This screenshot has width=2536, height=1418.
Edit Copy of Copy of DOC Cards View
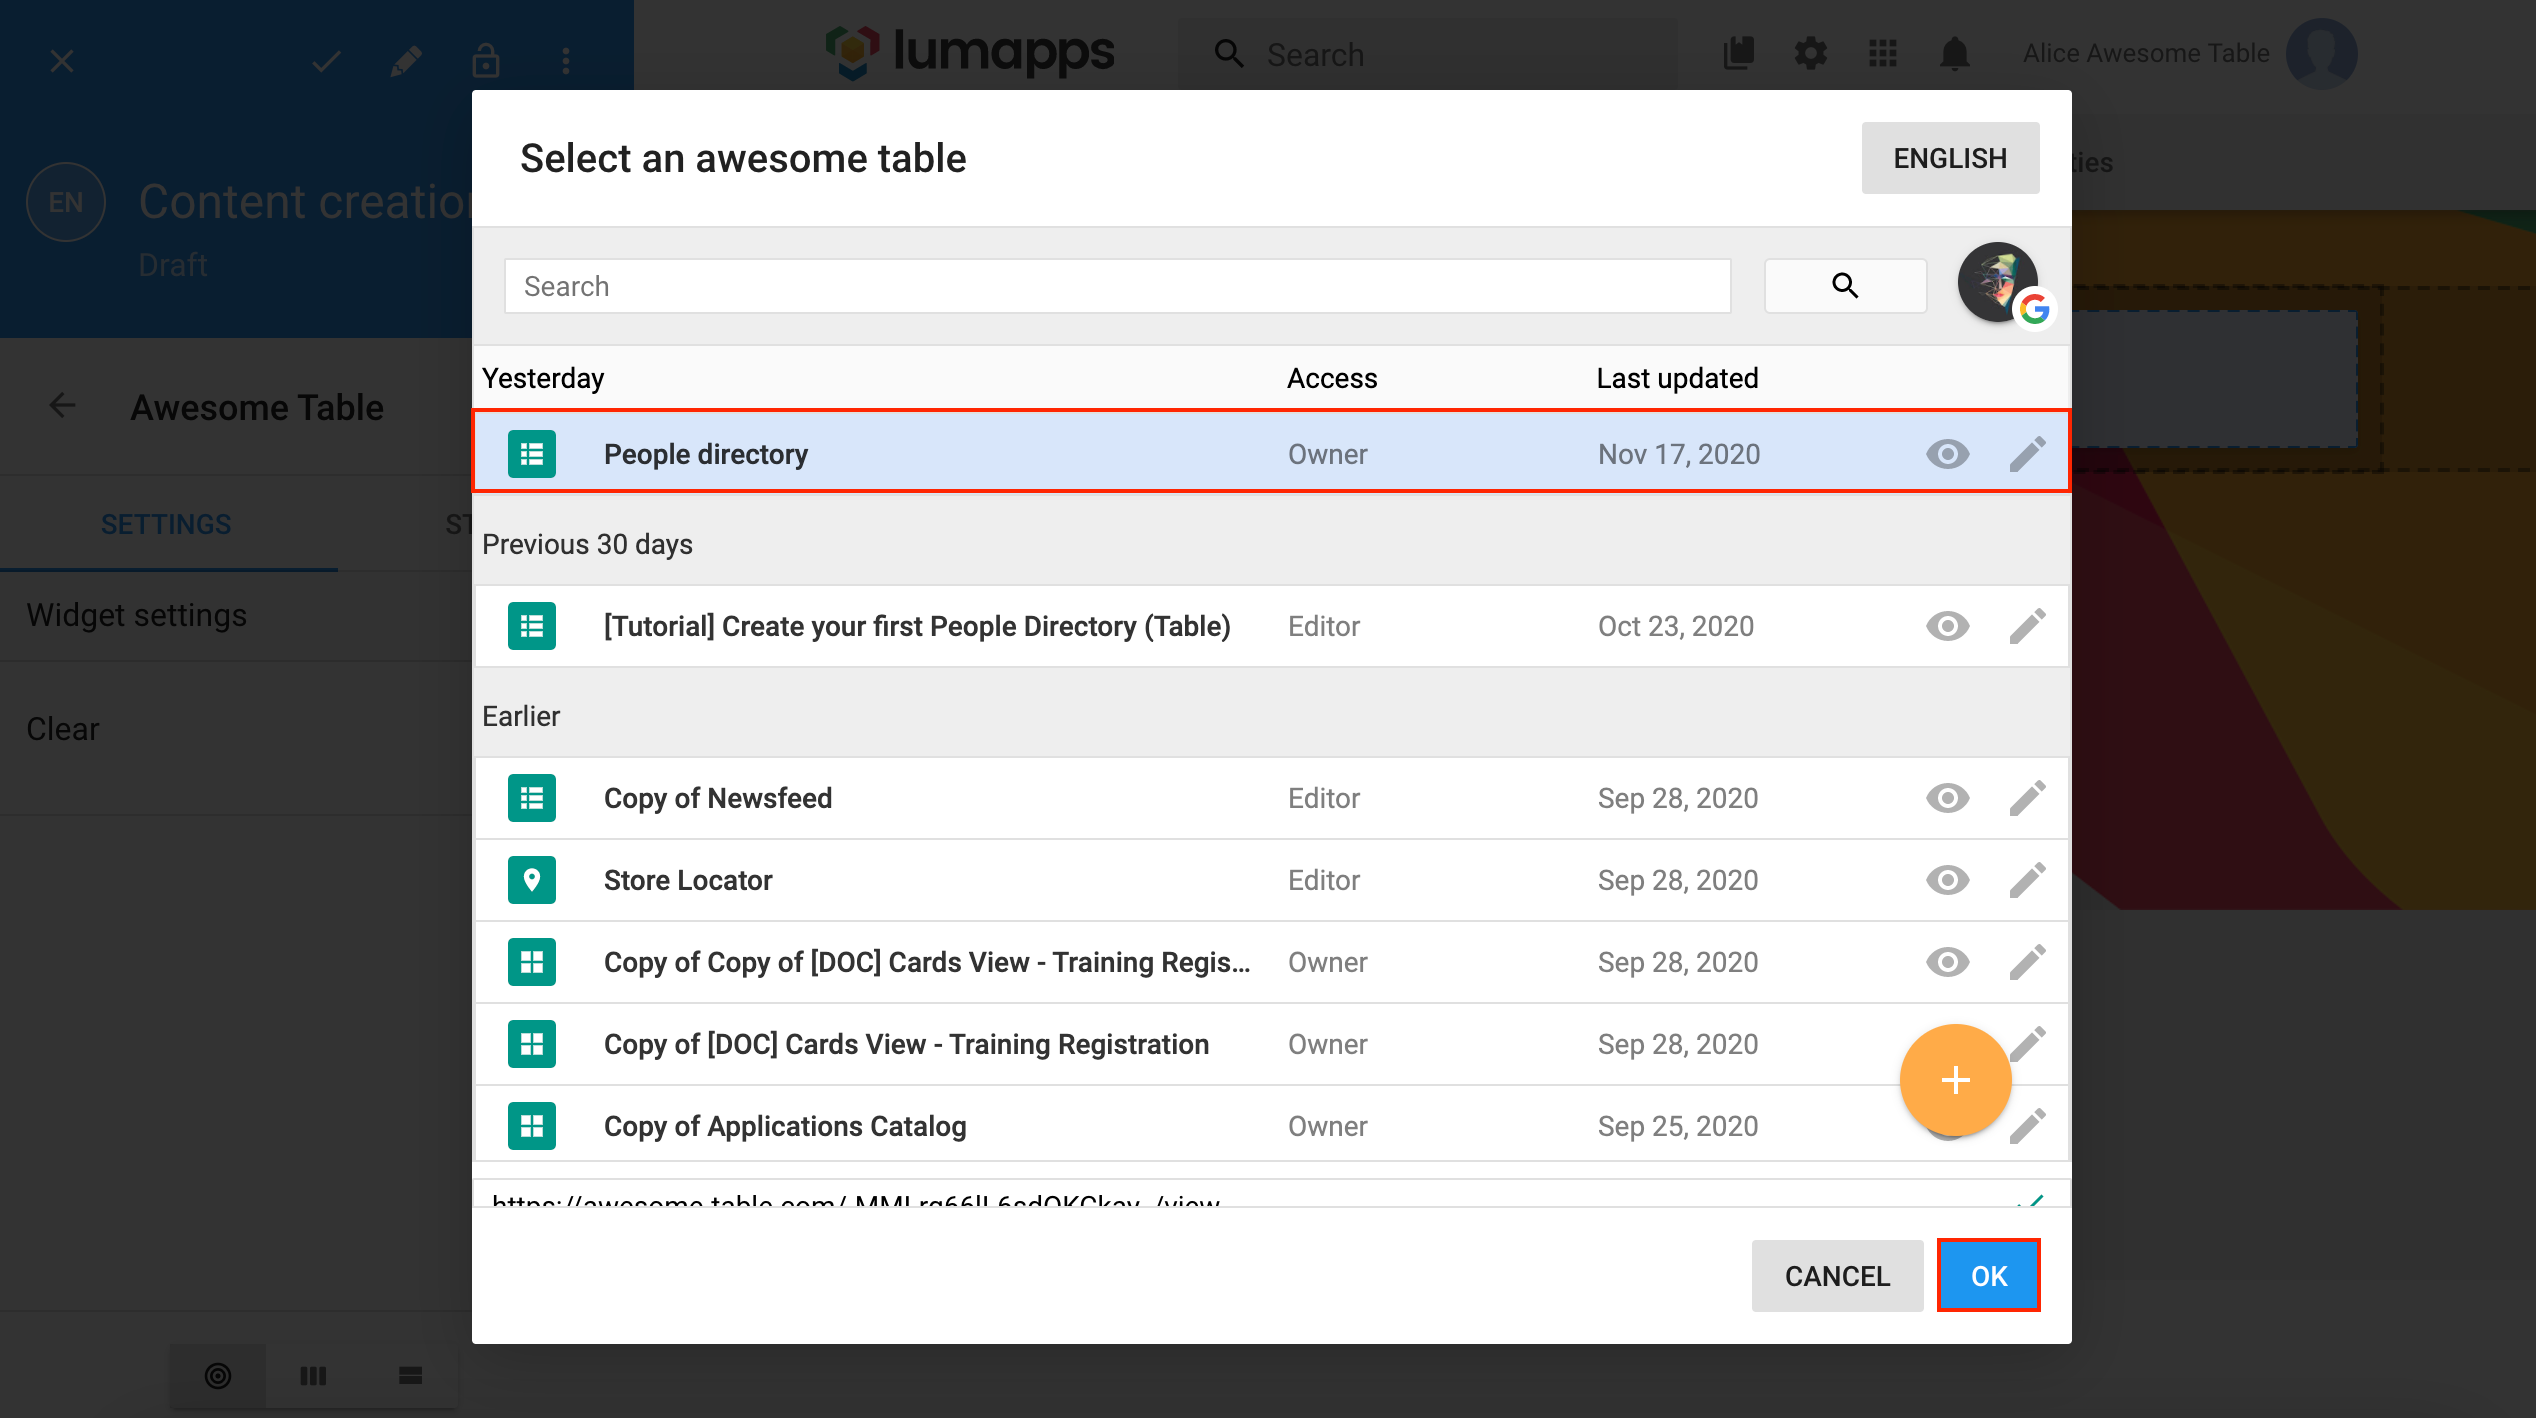tap(2027, 962)
